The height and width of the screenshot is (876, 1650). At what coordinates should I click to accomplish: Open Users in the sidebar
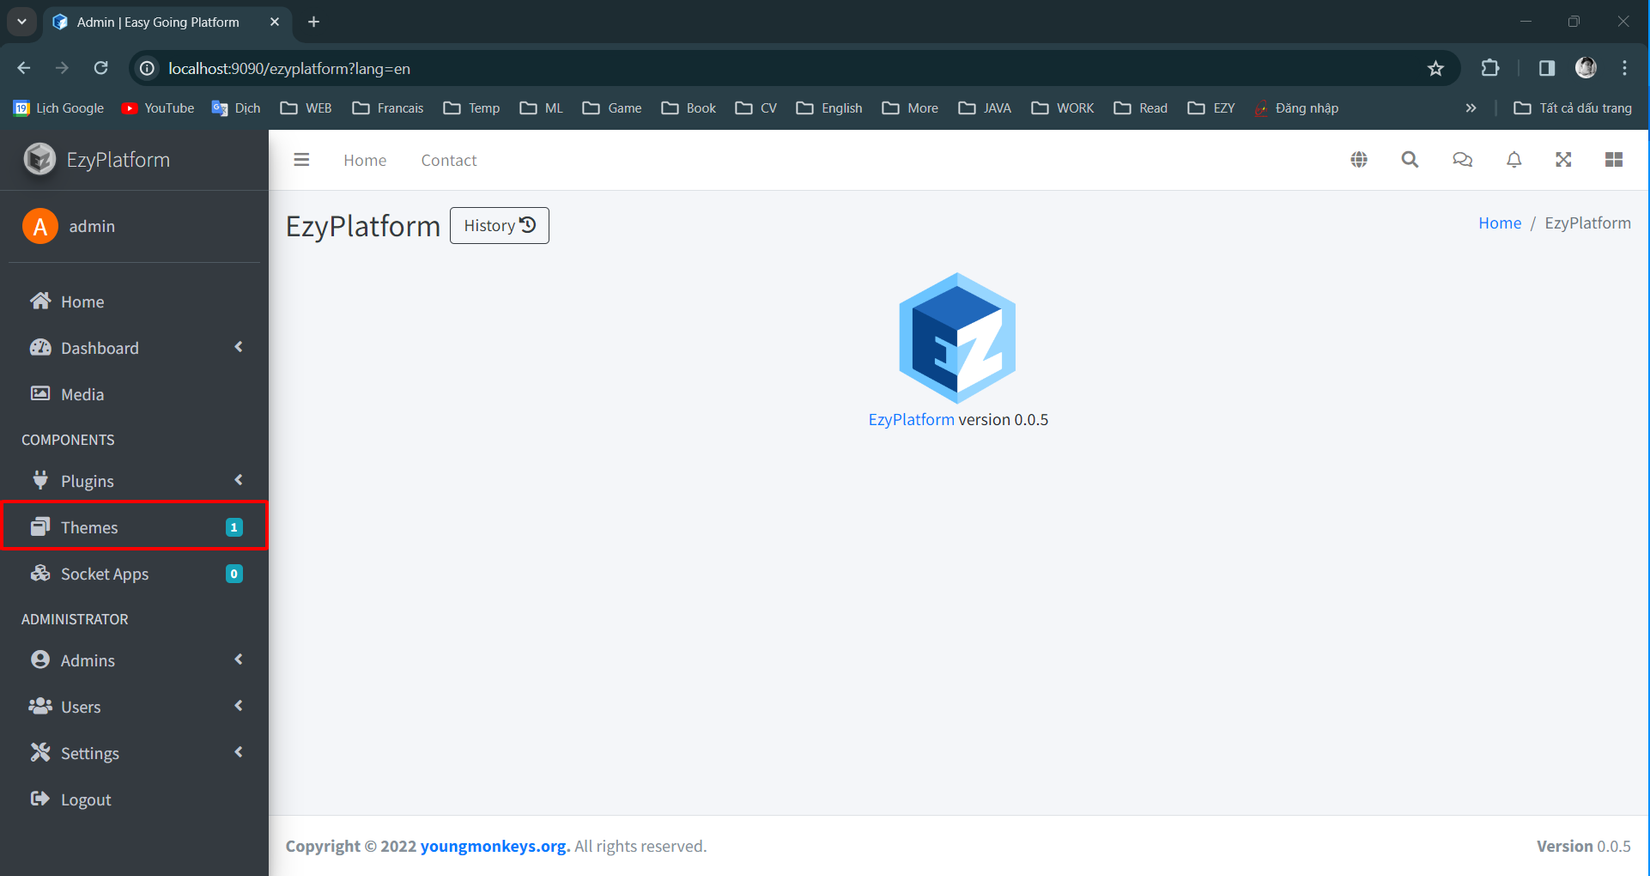134,707
